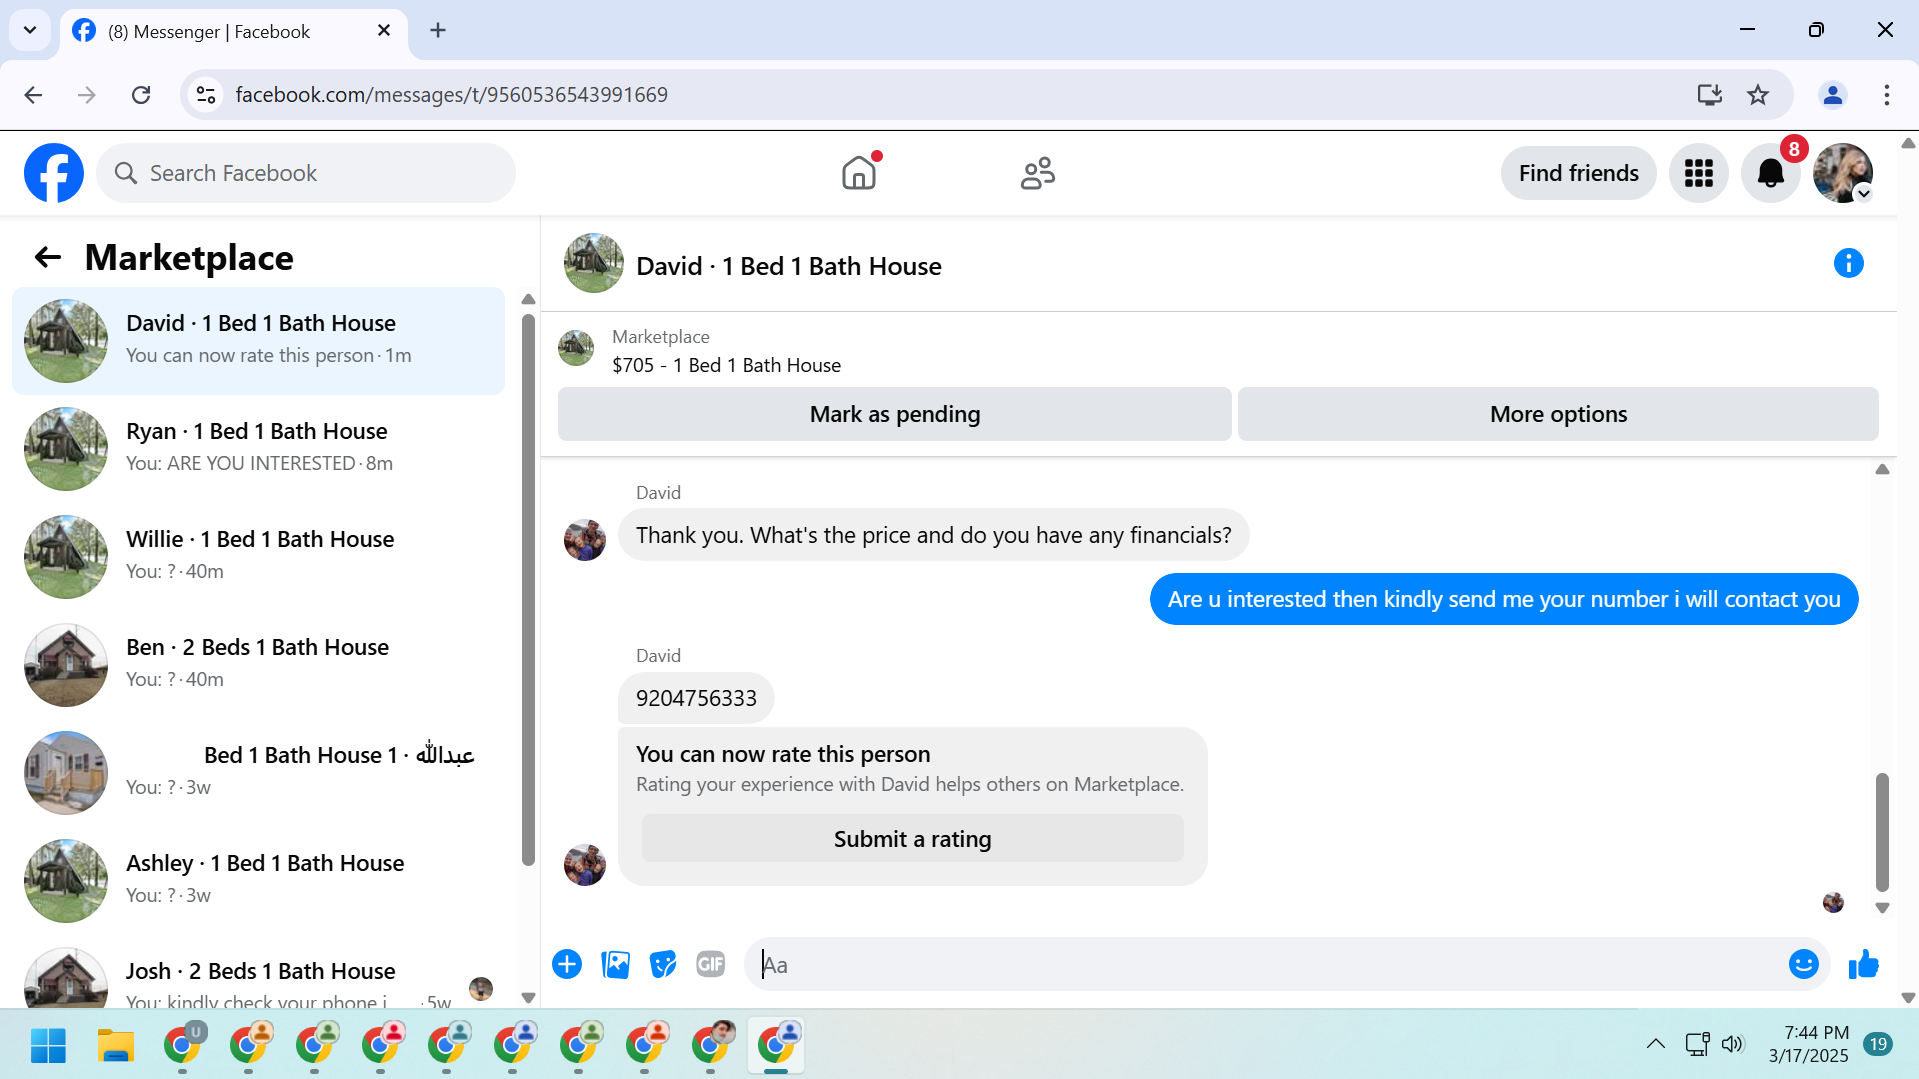Open the عبدالله 1 Bed 1 Bath House chat
This screenshot has height=1079, width=1919.
258,773
